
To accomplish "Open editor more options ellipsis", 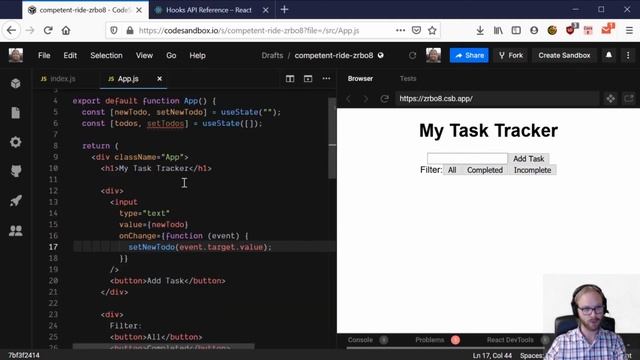I will point(326,78).
